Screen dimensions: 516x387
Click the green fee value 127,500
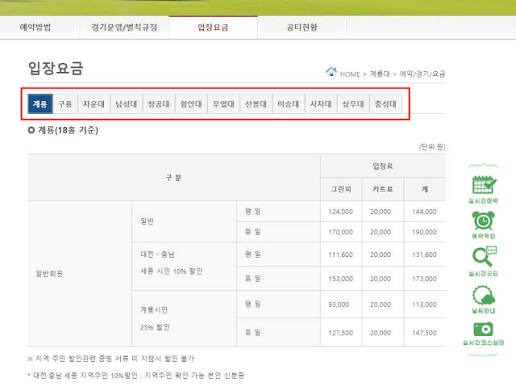(341, 332)
